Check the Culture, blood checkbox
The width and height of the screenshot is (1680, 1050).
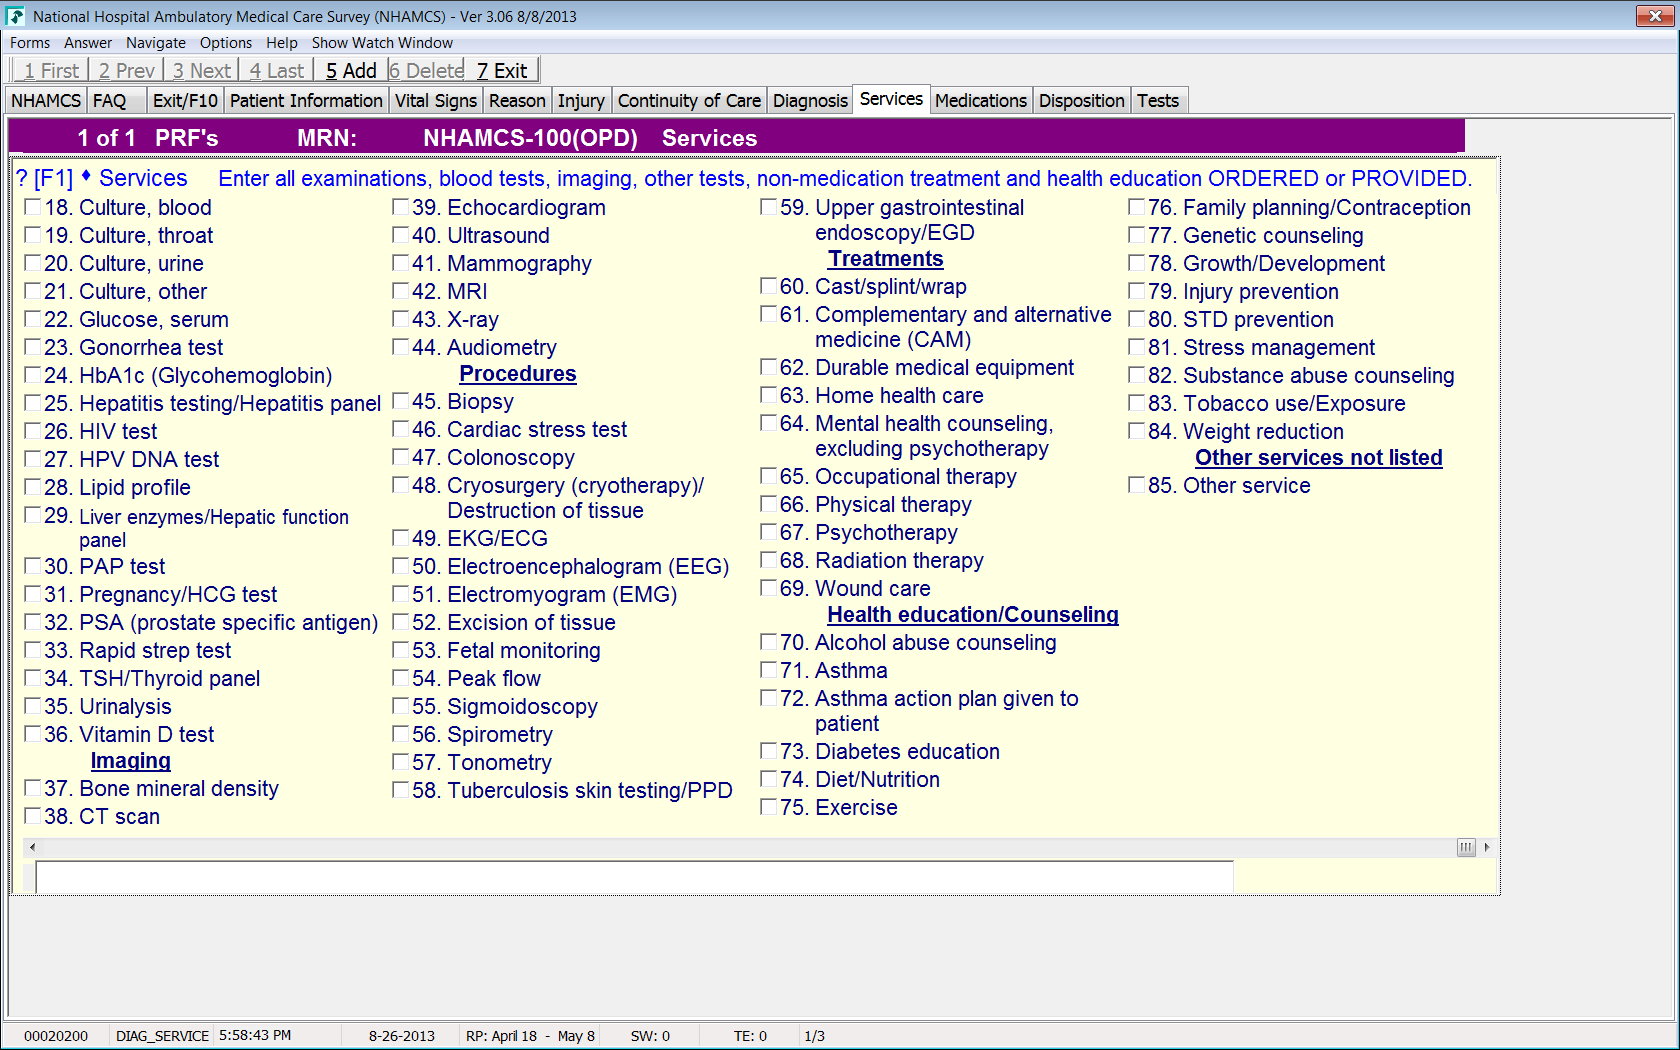coord(33,207)
